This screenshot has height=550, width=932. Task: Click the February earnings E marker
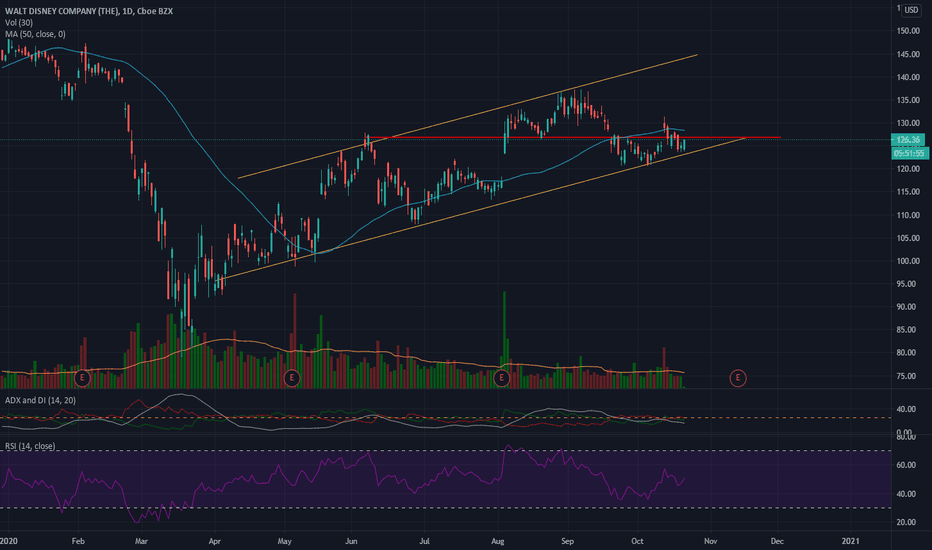click(x=82, y=378)
